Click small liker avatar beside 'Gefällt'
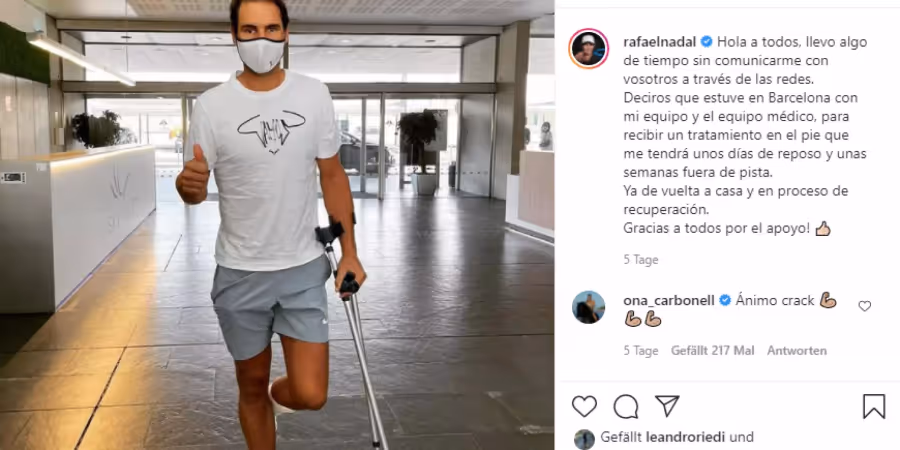Screen dimensions: 900x450 584,439
